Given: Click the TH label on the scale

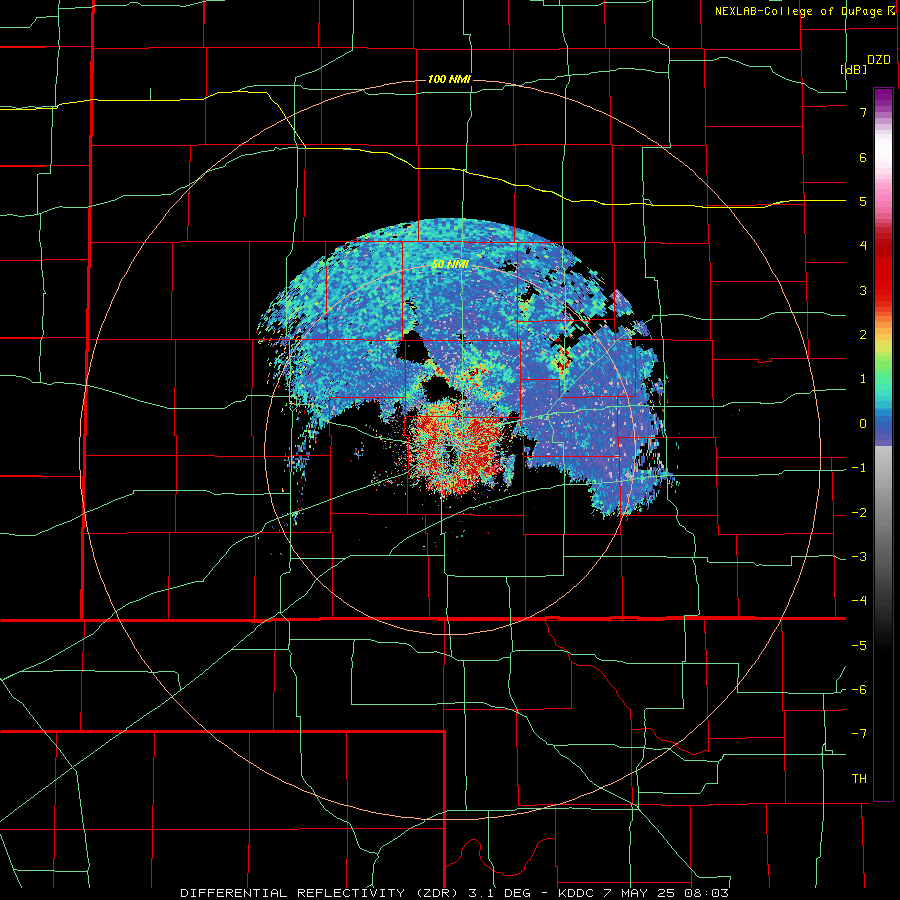Looking at the screenshot, I should 859,779.
